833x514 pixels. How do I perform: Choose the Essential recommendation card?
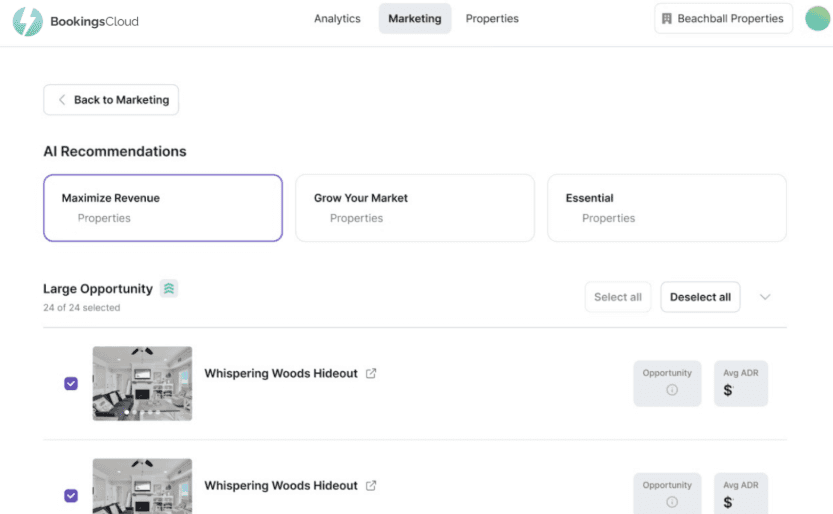click(667, 208)
